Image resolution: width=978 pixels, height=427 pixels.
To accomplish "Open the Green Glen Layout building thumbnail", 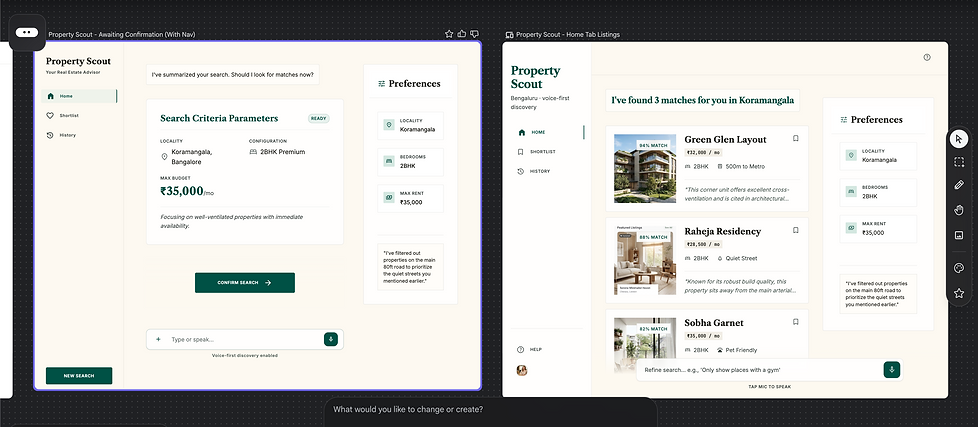I will [645, 168].
